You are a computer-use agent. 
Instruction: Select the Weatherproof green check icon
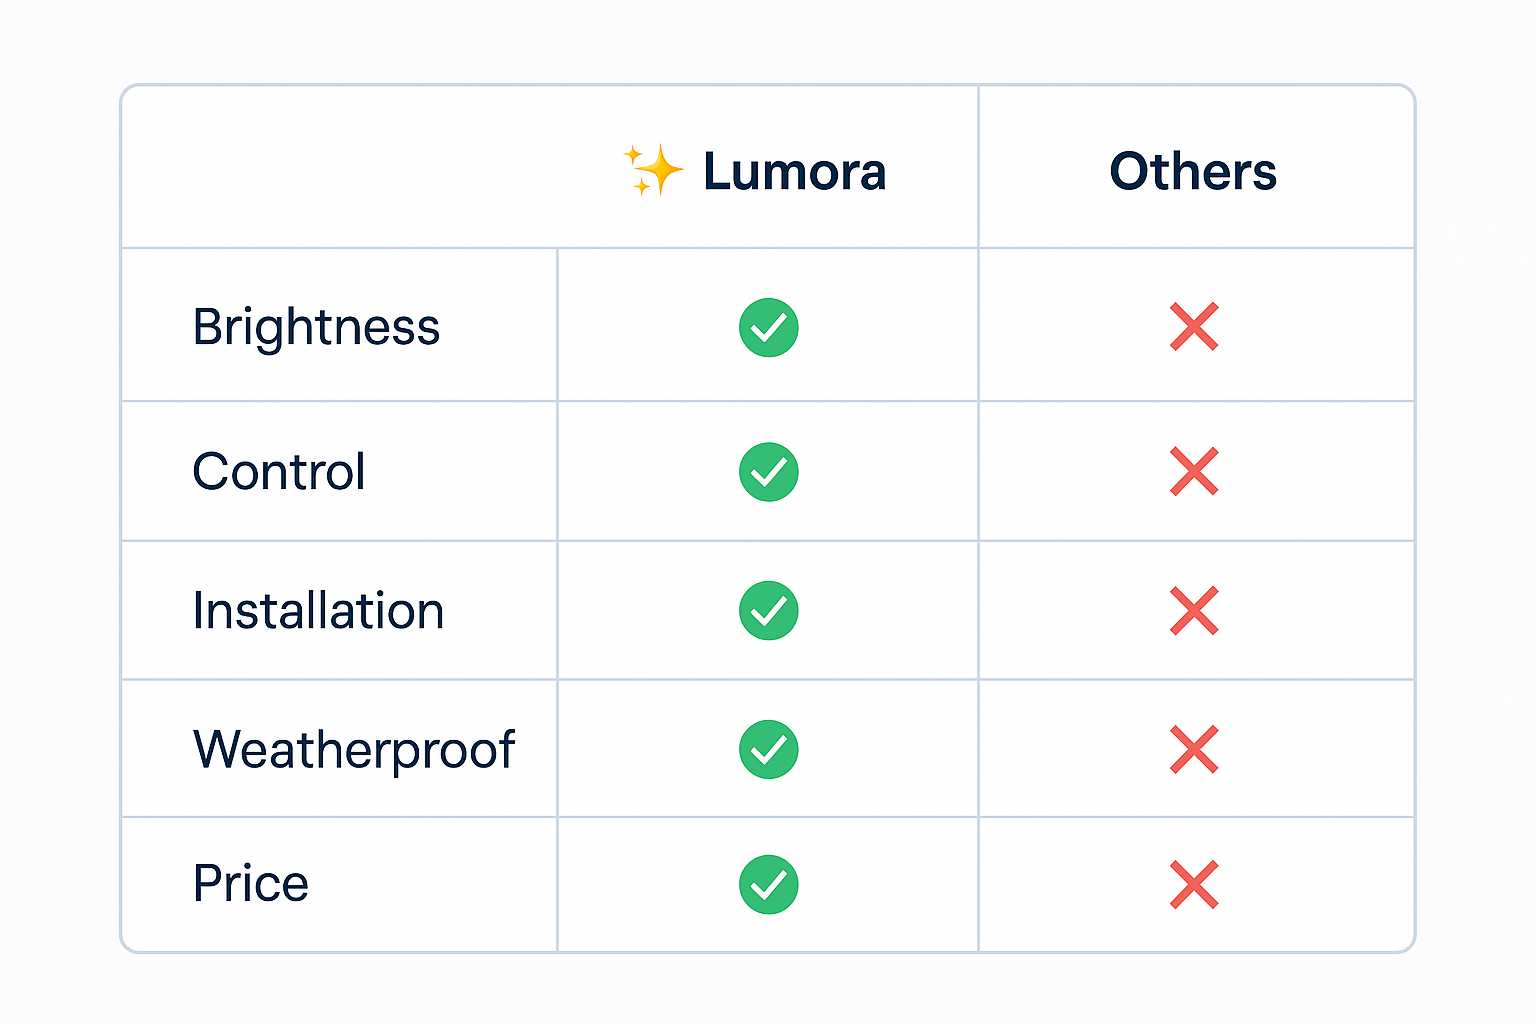(x=768, y=749)
